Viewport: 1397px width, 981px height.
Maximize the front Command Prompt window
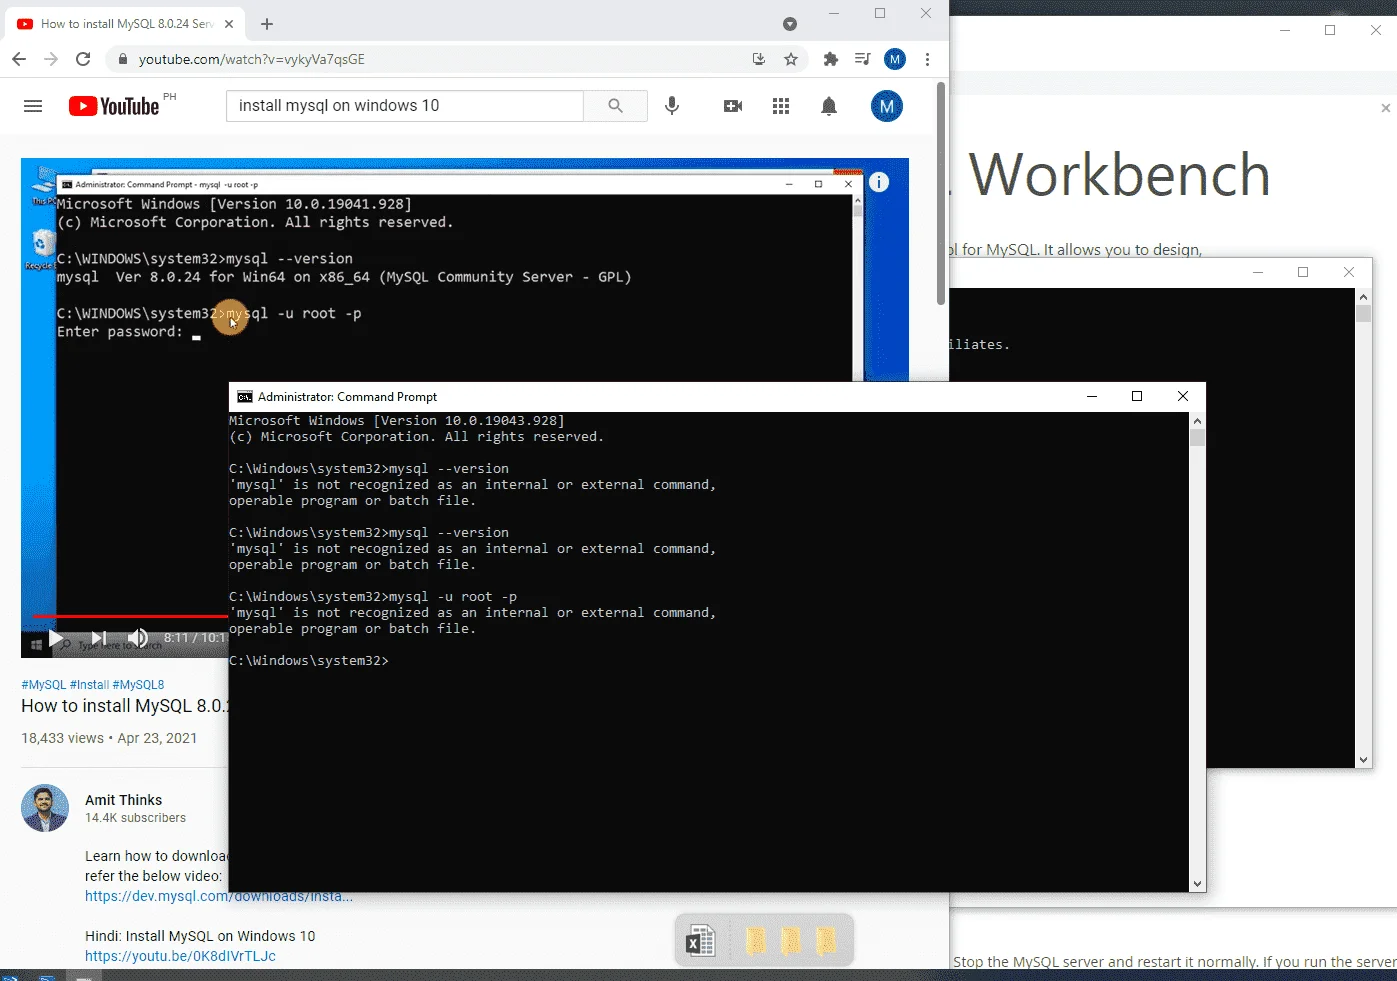tap(1137, 397)
